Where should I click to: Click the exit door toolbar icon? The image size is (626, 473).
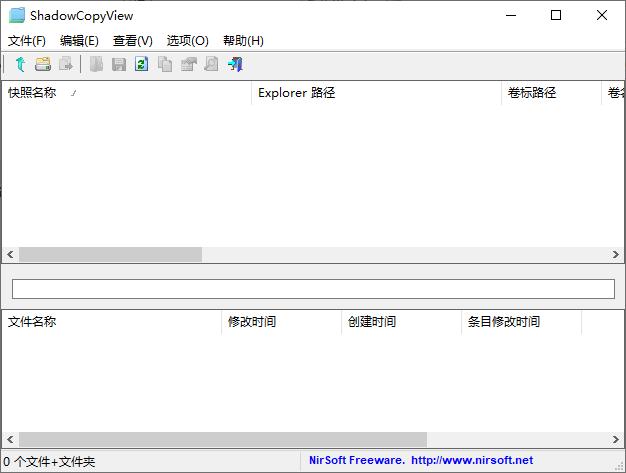[235, 64]
